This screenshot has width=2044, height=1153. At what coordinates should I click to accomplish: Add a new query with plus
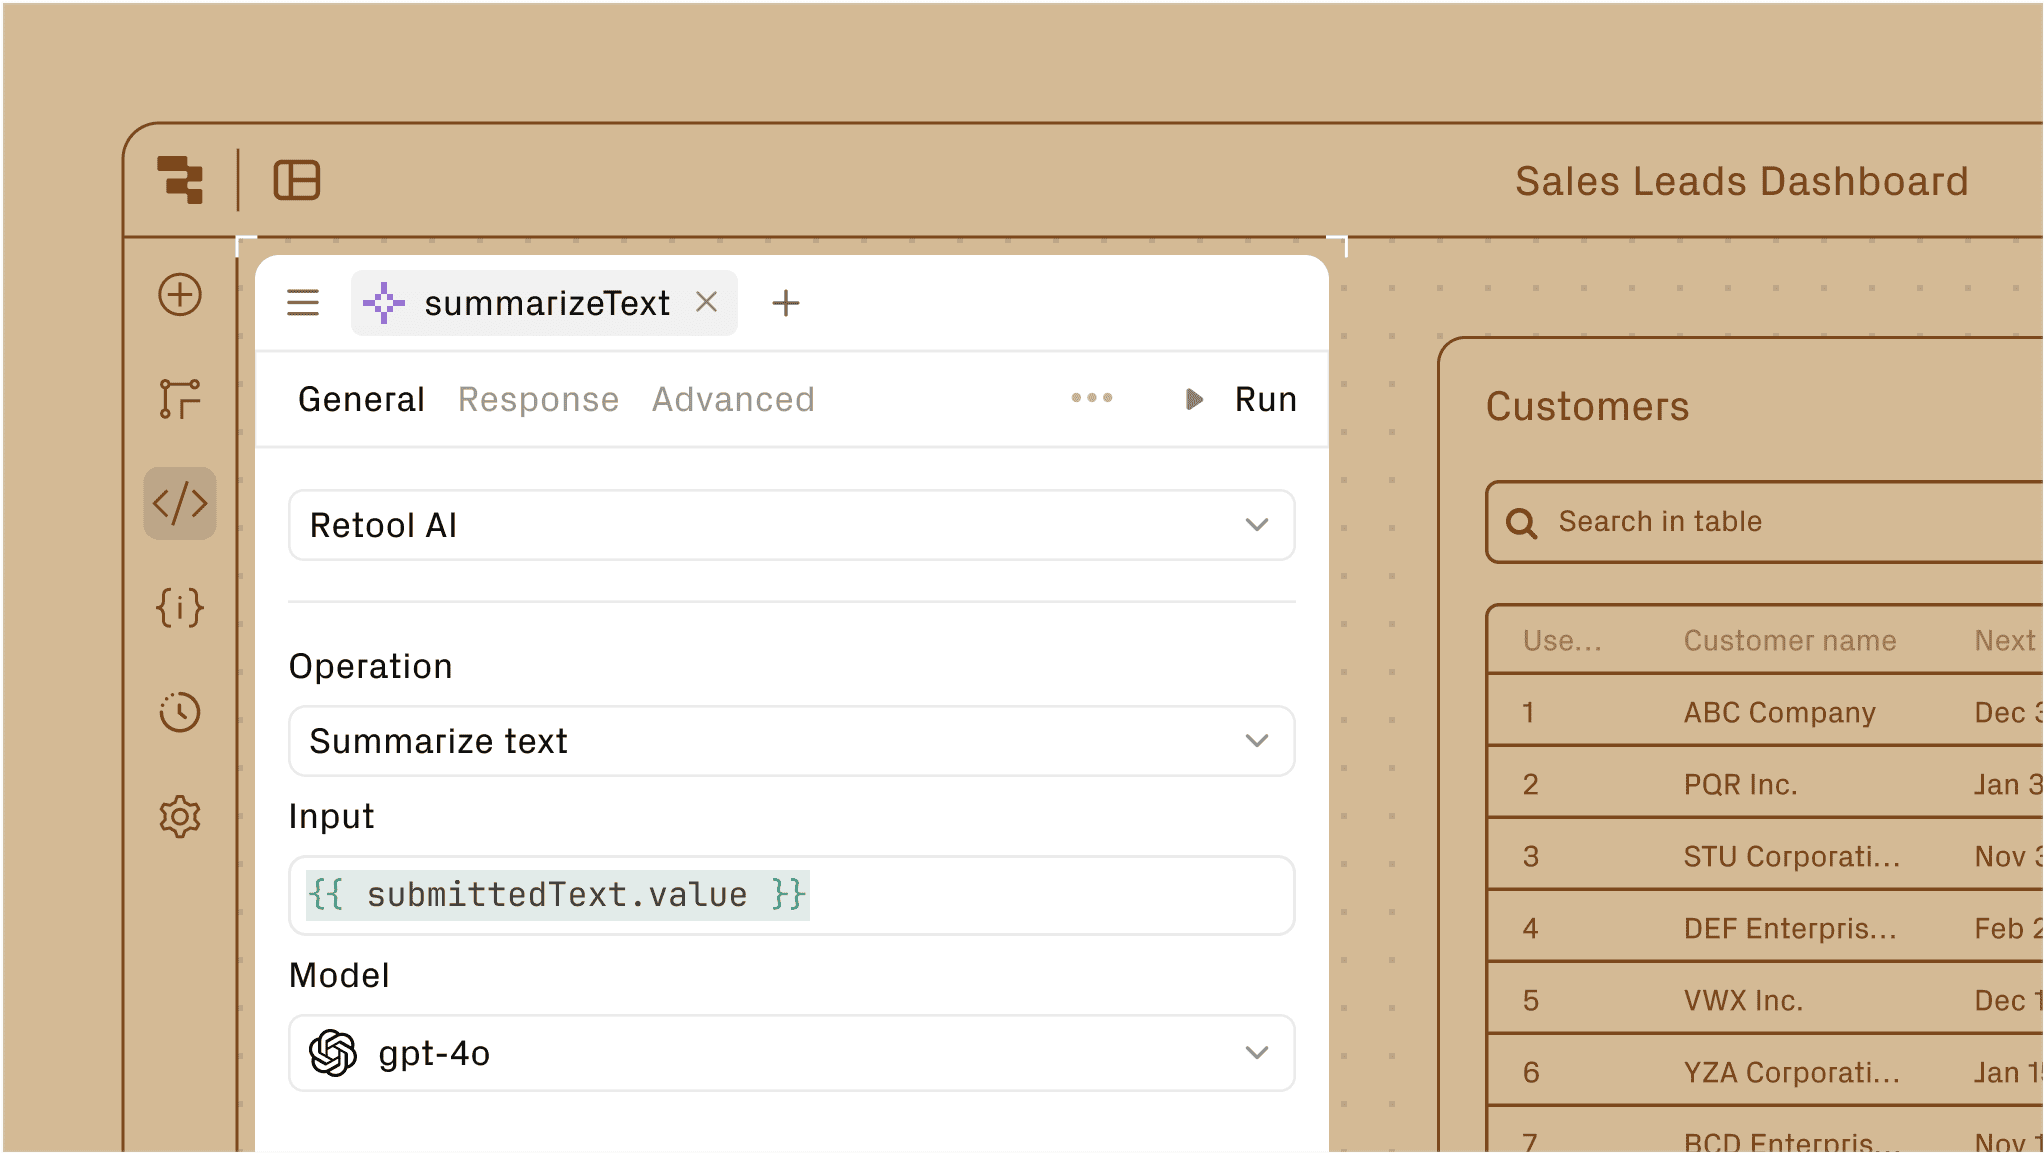click(x=786, y=303)
